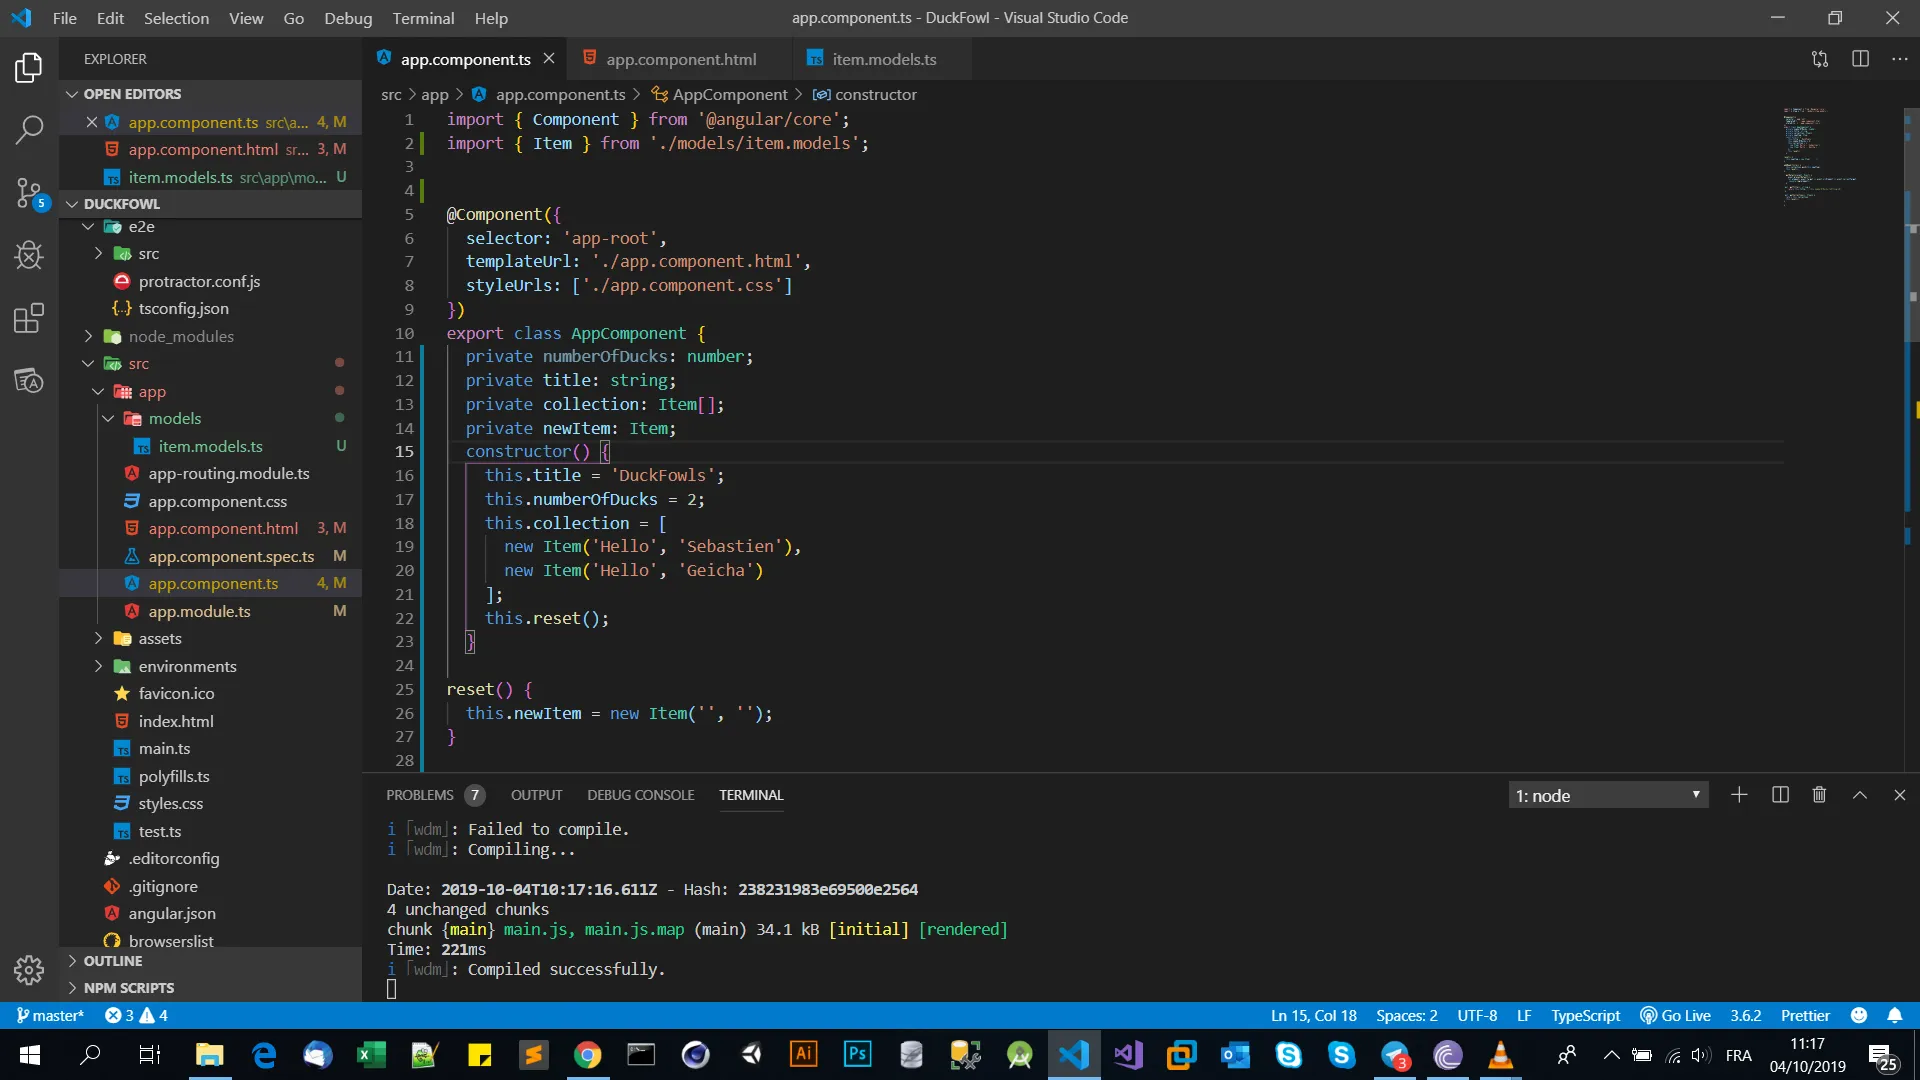The image size is (1920, 1080).
Task: Open the Search view in activity bar
Action: coord(29,129)
